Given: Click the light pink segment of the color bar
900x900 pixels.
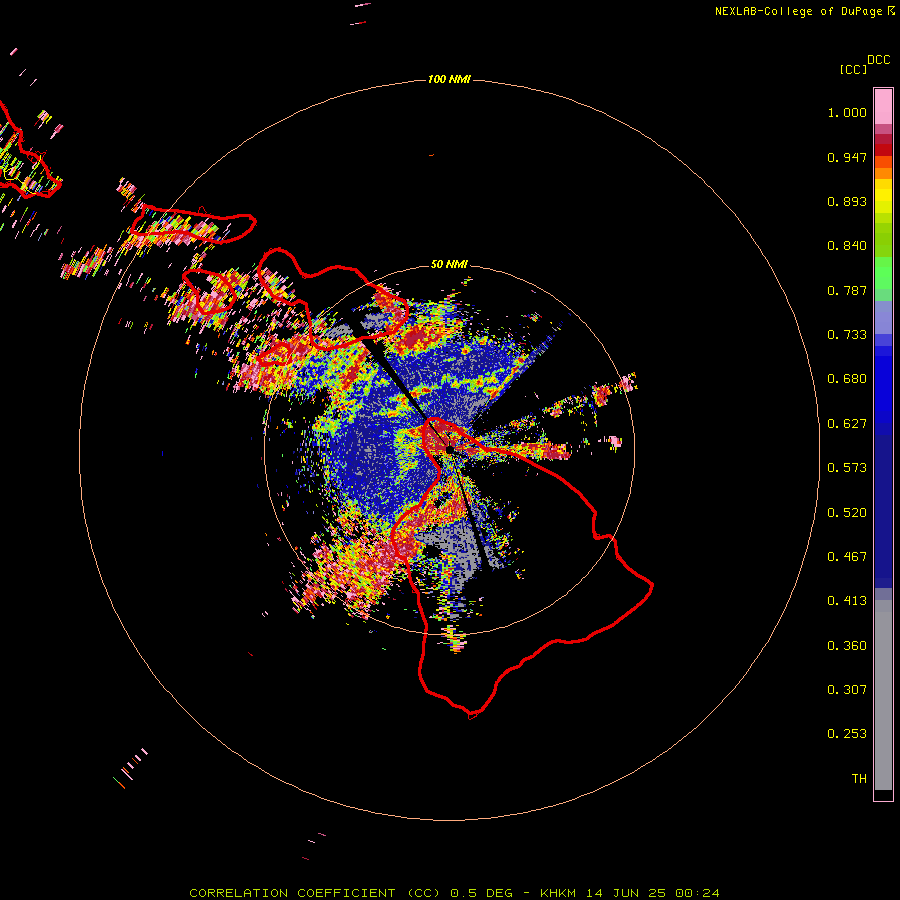Looking at the screenshot, I should click(x=883, y=106).
